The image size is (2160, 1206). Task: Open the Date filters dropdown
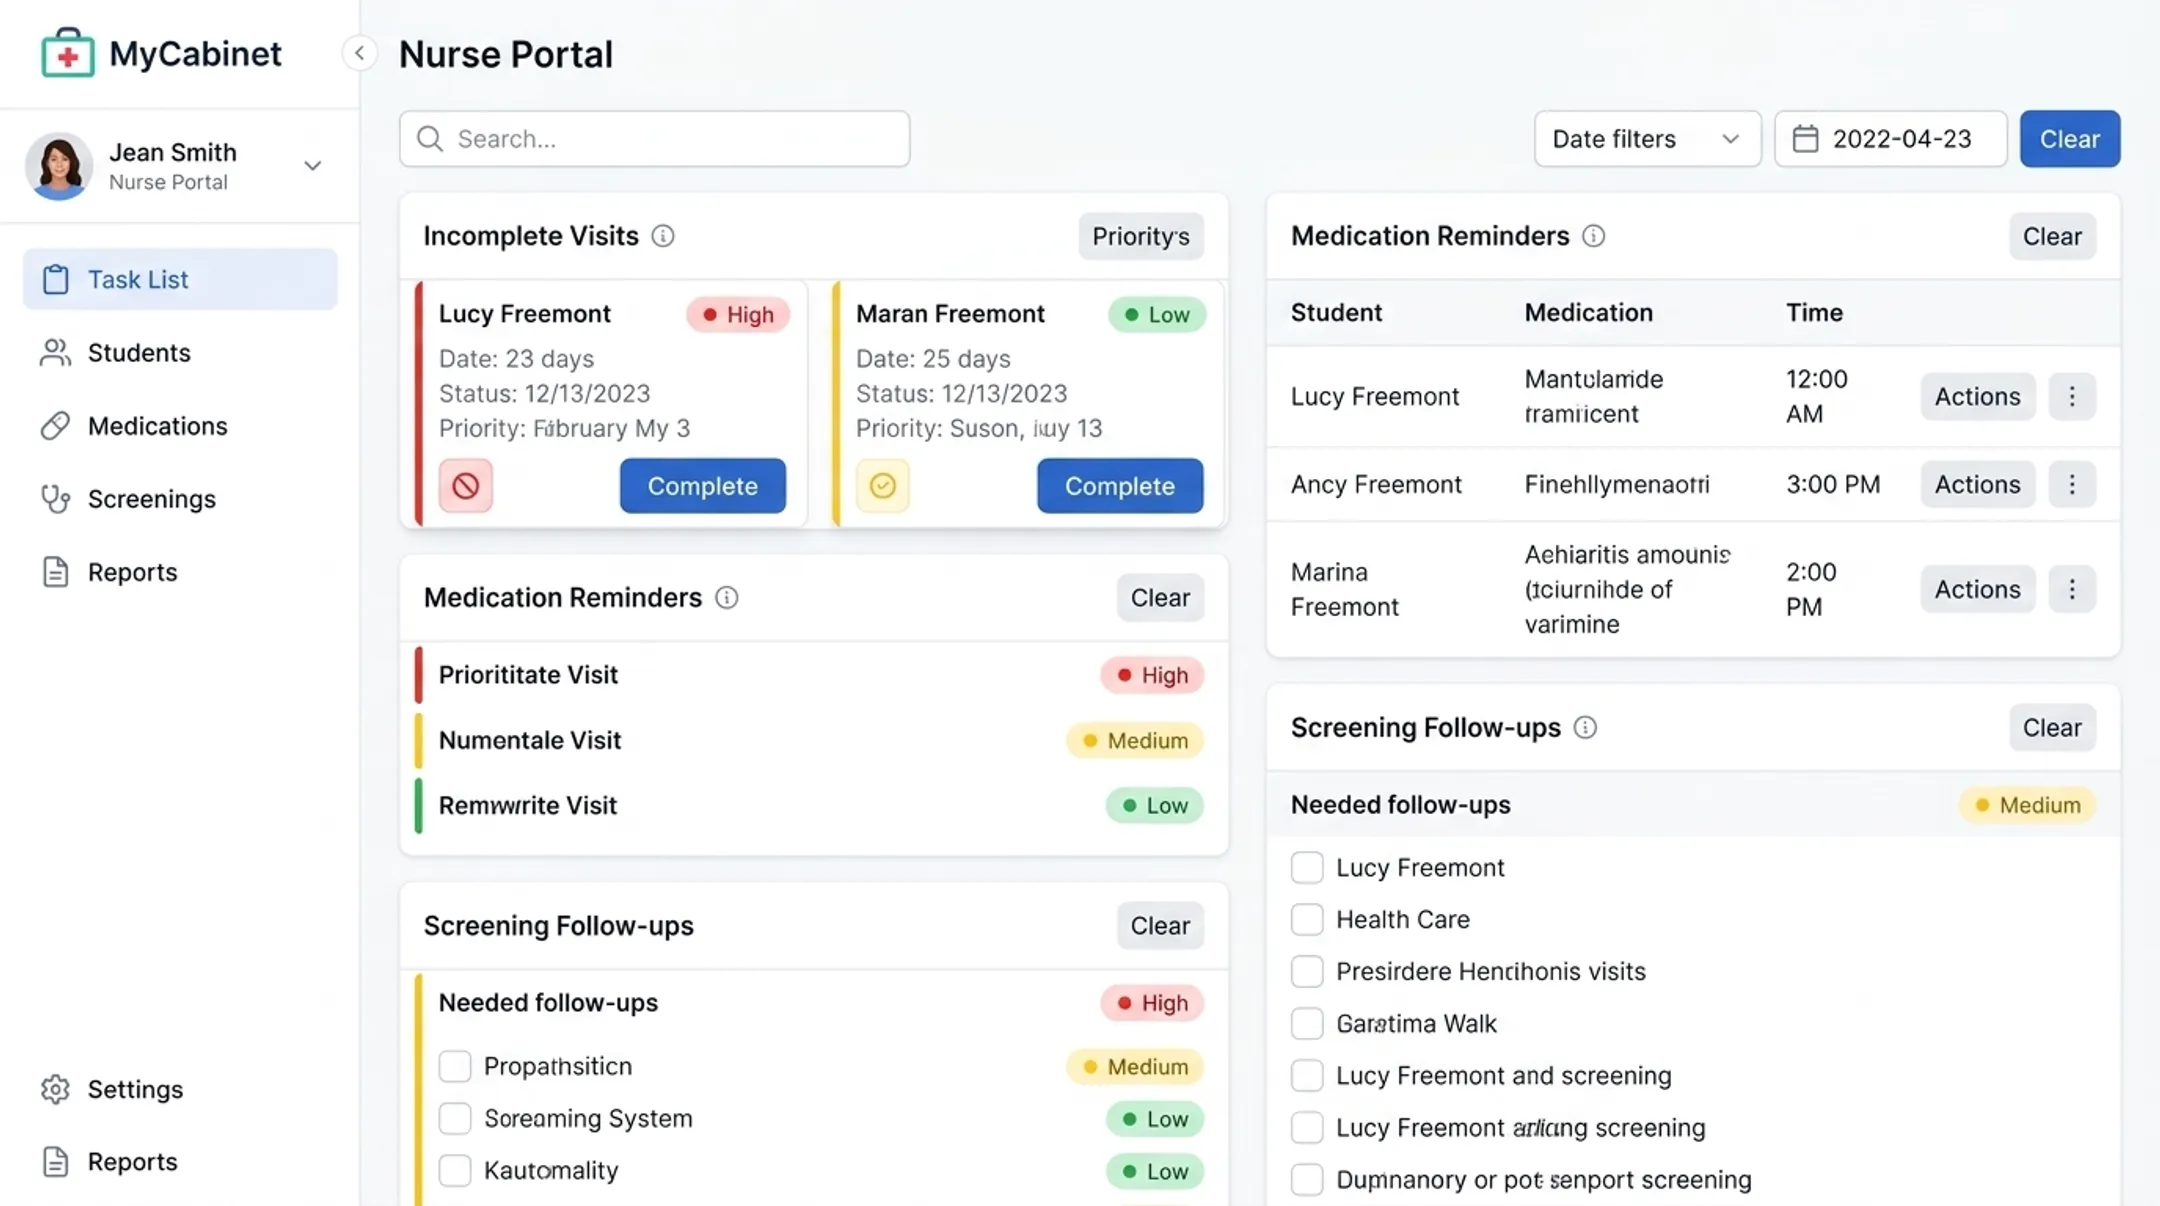[x=1647, y=139]
